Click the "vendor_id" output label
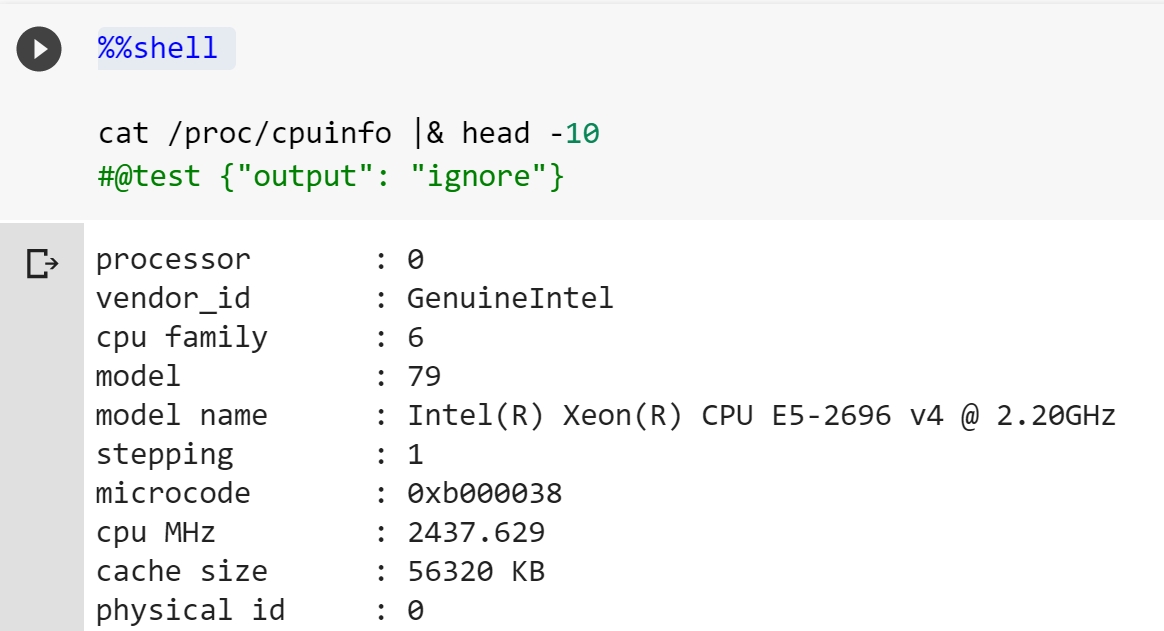1164x631 pixels. tap(173, 299)
